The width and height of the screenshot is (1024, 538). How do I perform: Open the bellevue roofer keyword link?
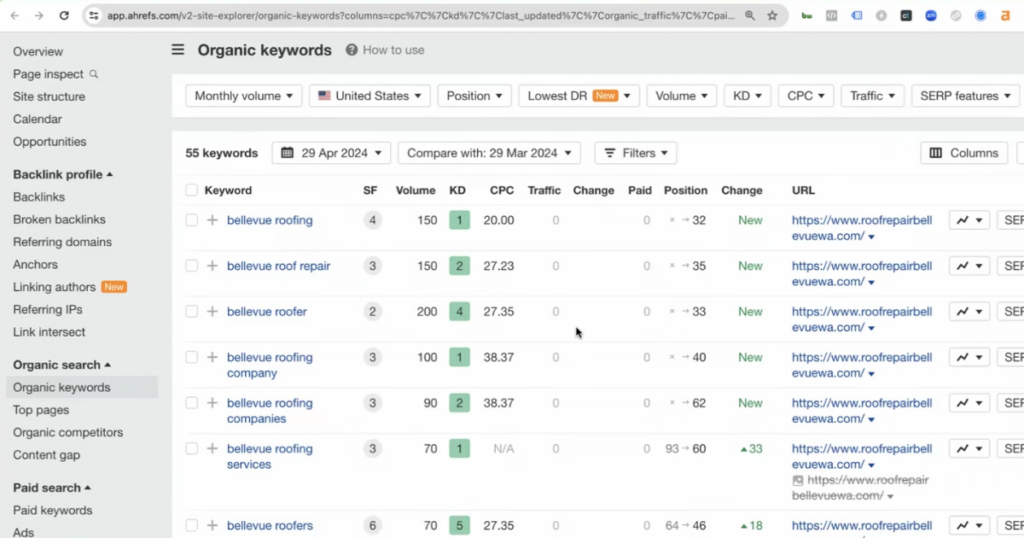266,311
